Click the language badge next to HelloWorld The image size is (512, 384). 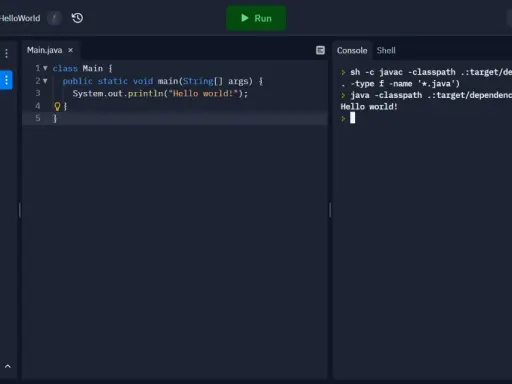(x=54, y=18)
